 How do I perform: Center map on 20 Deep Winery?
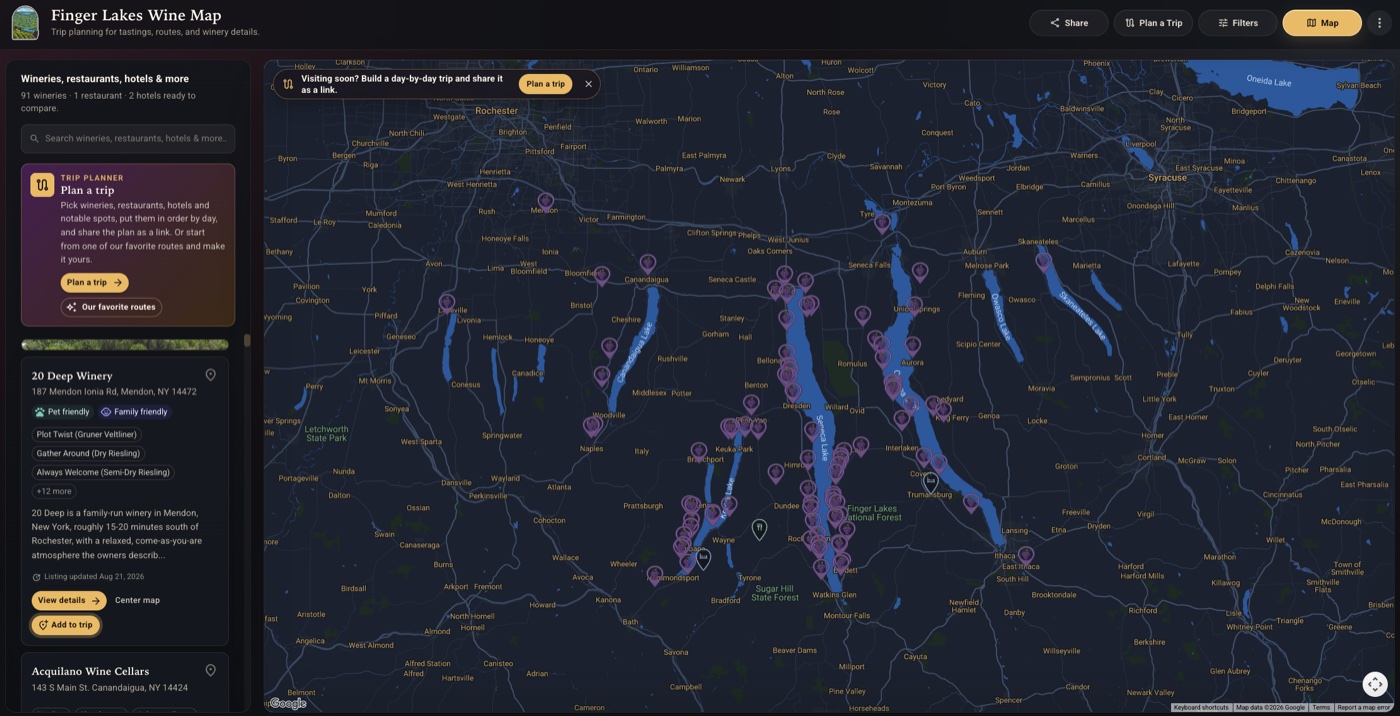pos(137,601)
